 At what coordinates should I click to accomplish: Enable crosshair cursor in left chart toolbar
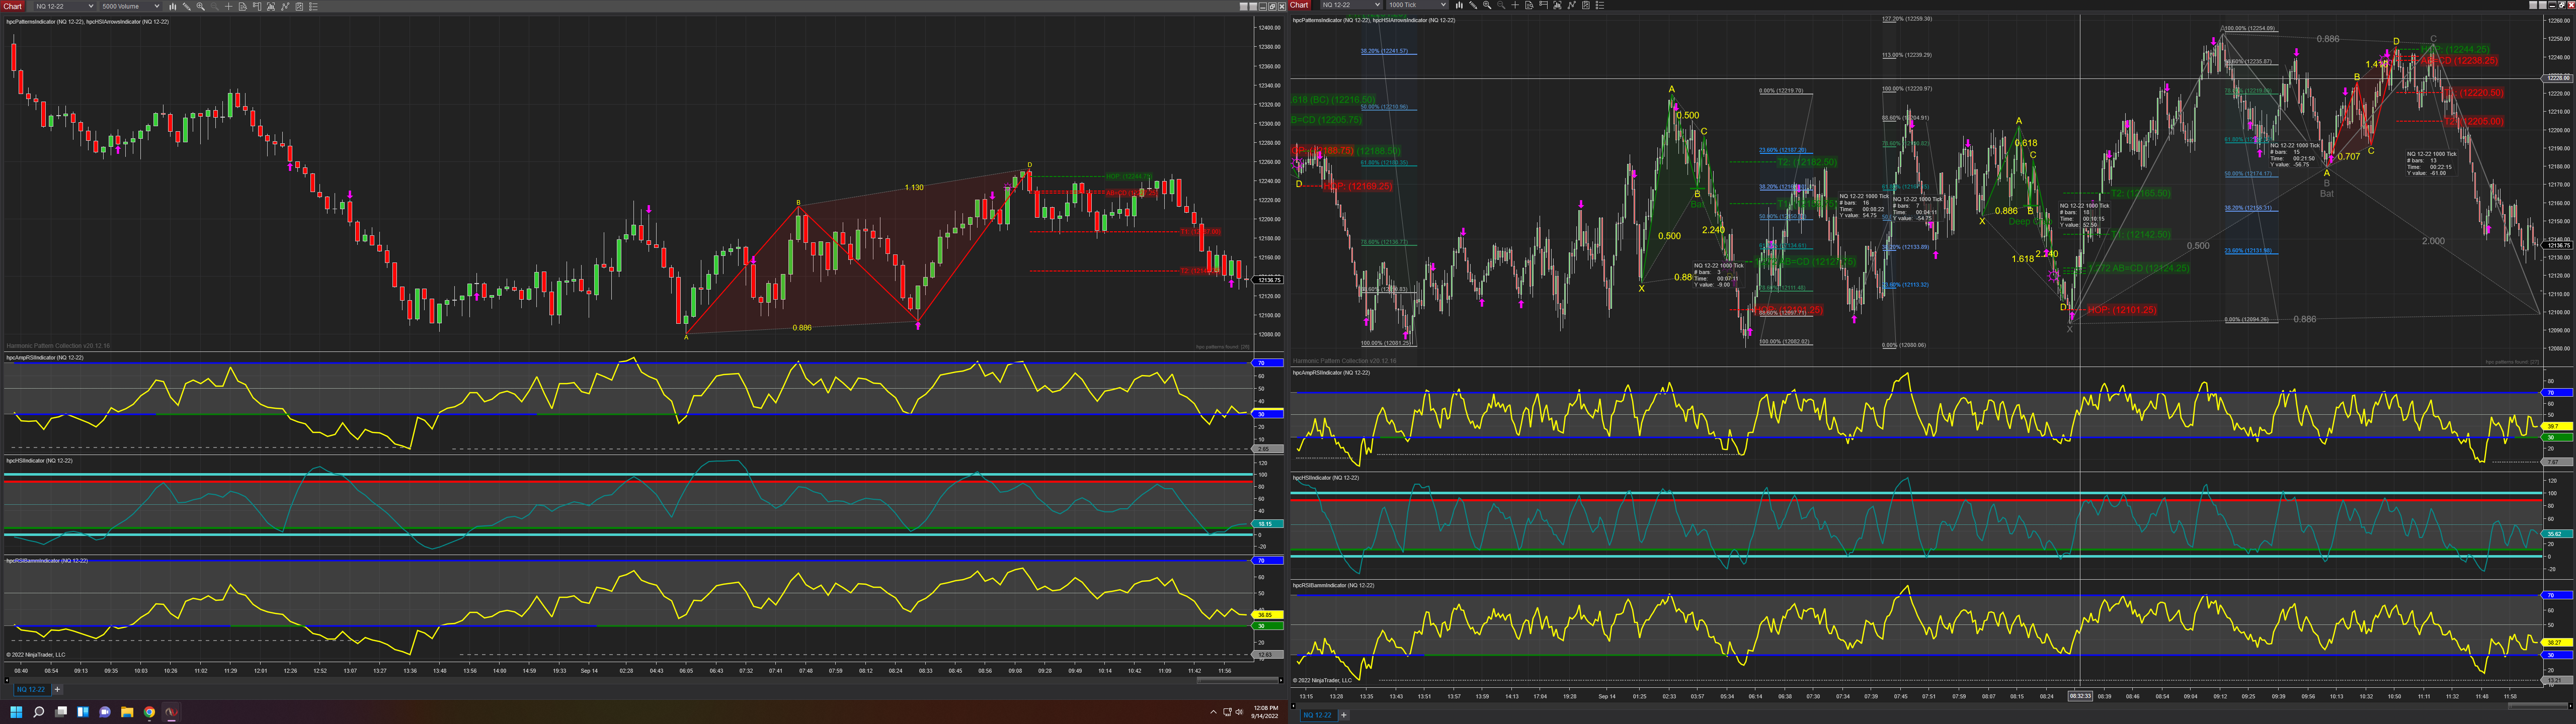[229, 6]
